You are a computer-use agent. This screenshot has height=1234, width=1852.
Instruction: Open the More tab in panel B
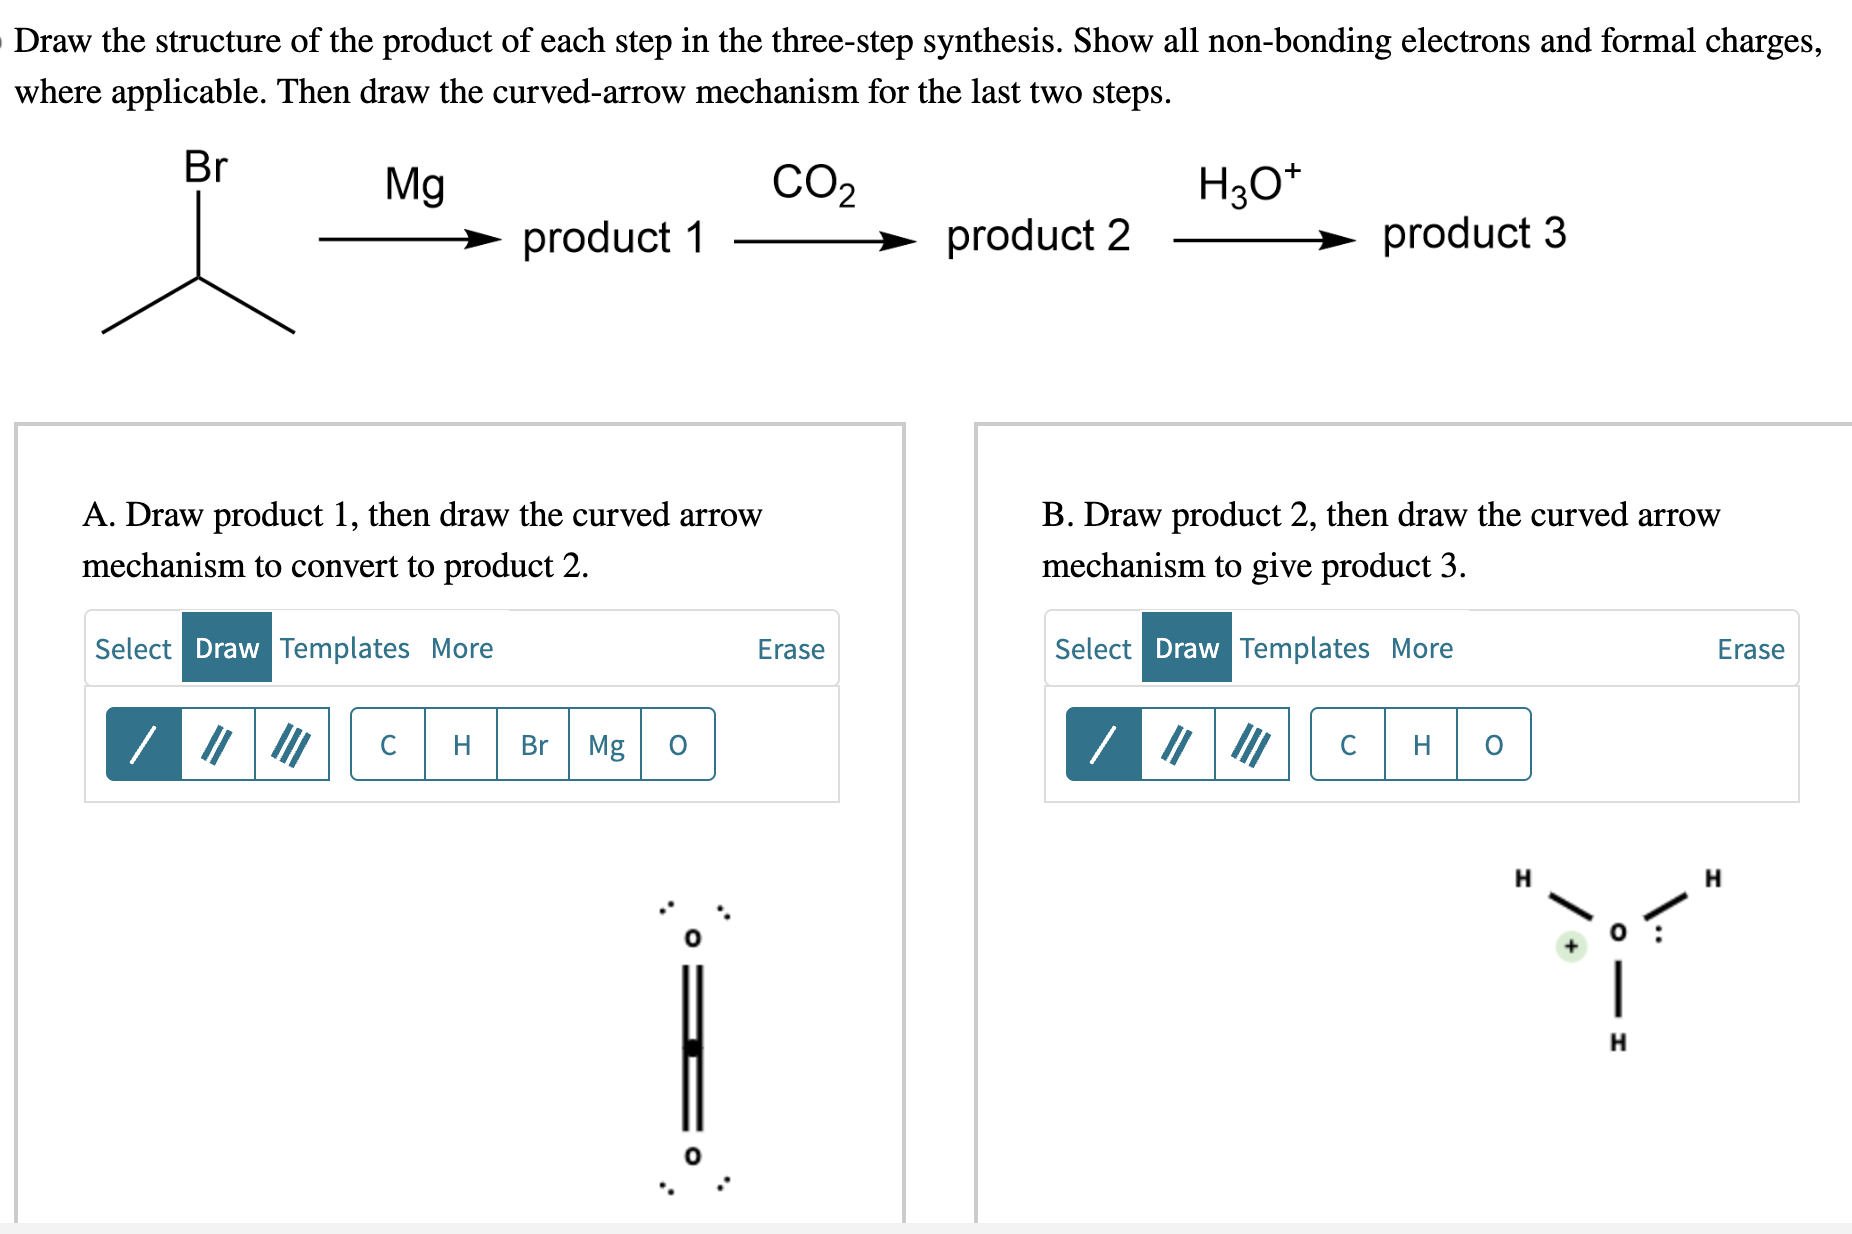pyautogui.click(x=1421, y=648)
